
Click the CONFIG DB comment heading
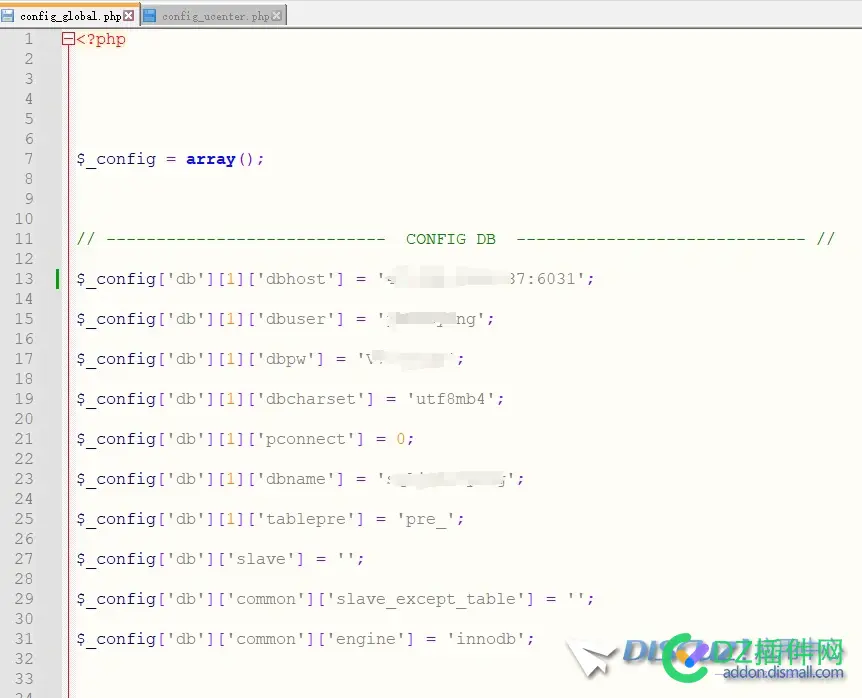[450, 239]
